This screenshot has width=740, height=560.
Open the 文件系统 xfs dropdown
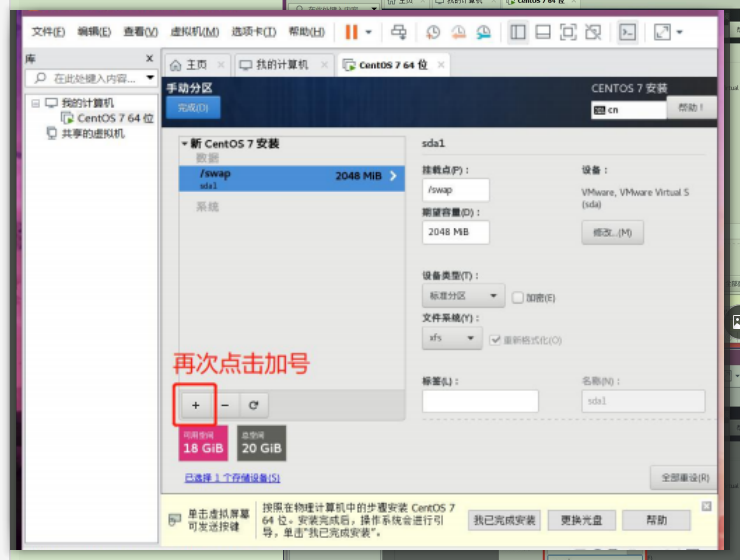[x=452, y=338]
